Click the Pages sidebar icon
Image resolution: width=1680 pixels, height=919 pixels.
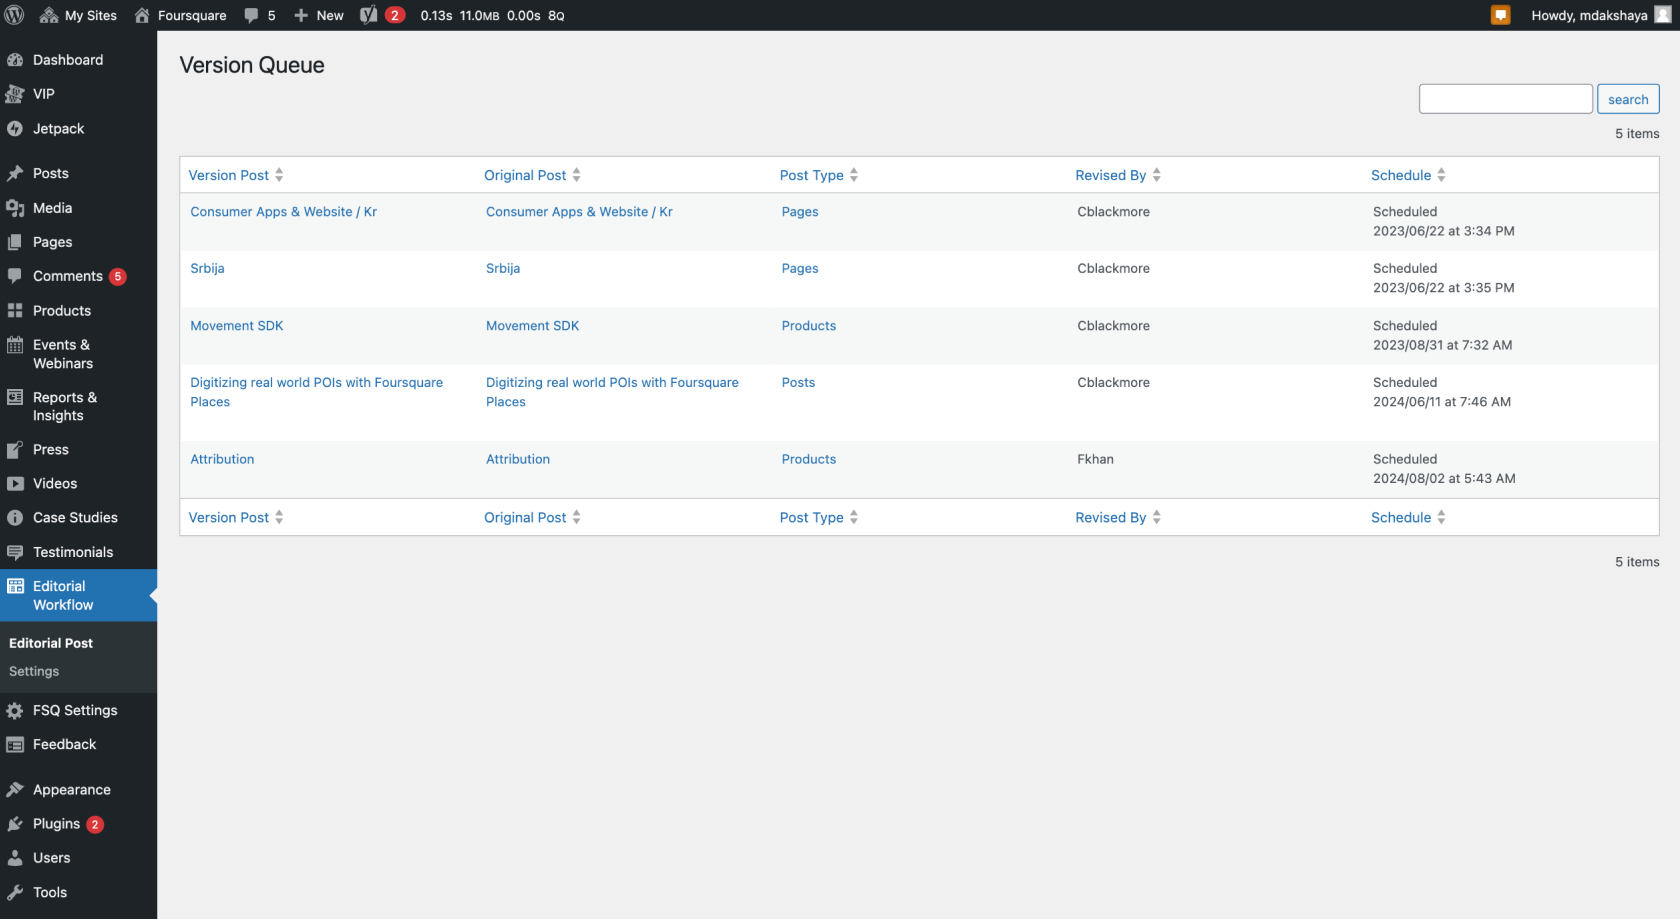click(15, 242)
